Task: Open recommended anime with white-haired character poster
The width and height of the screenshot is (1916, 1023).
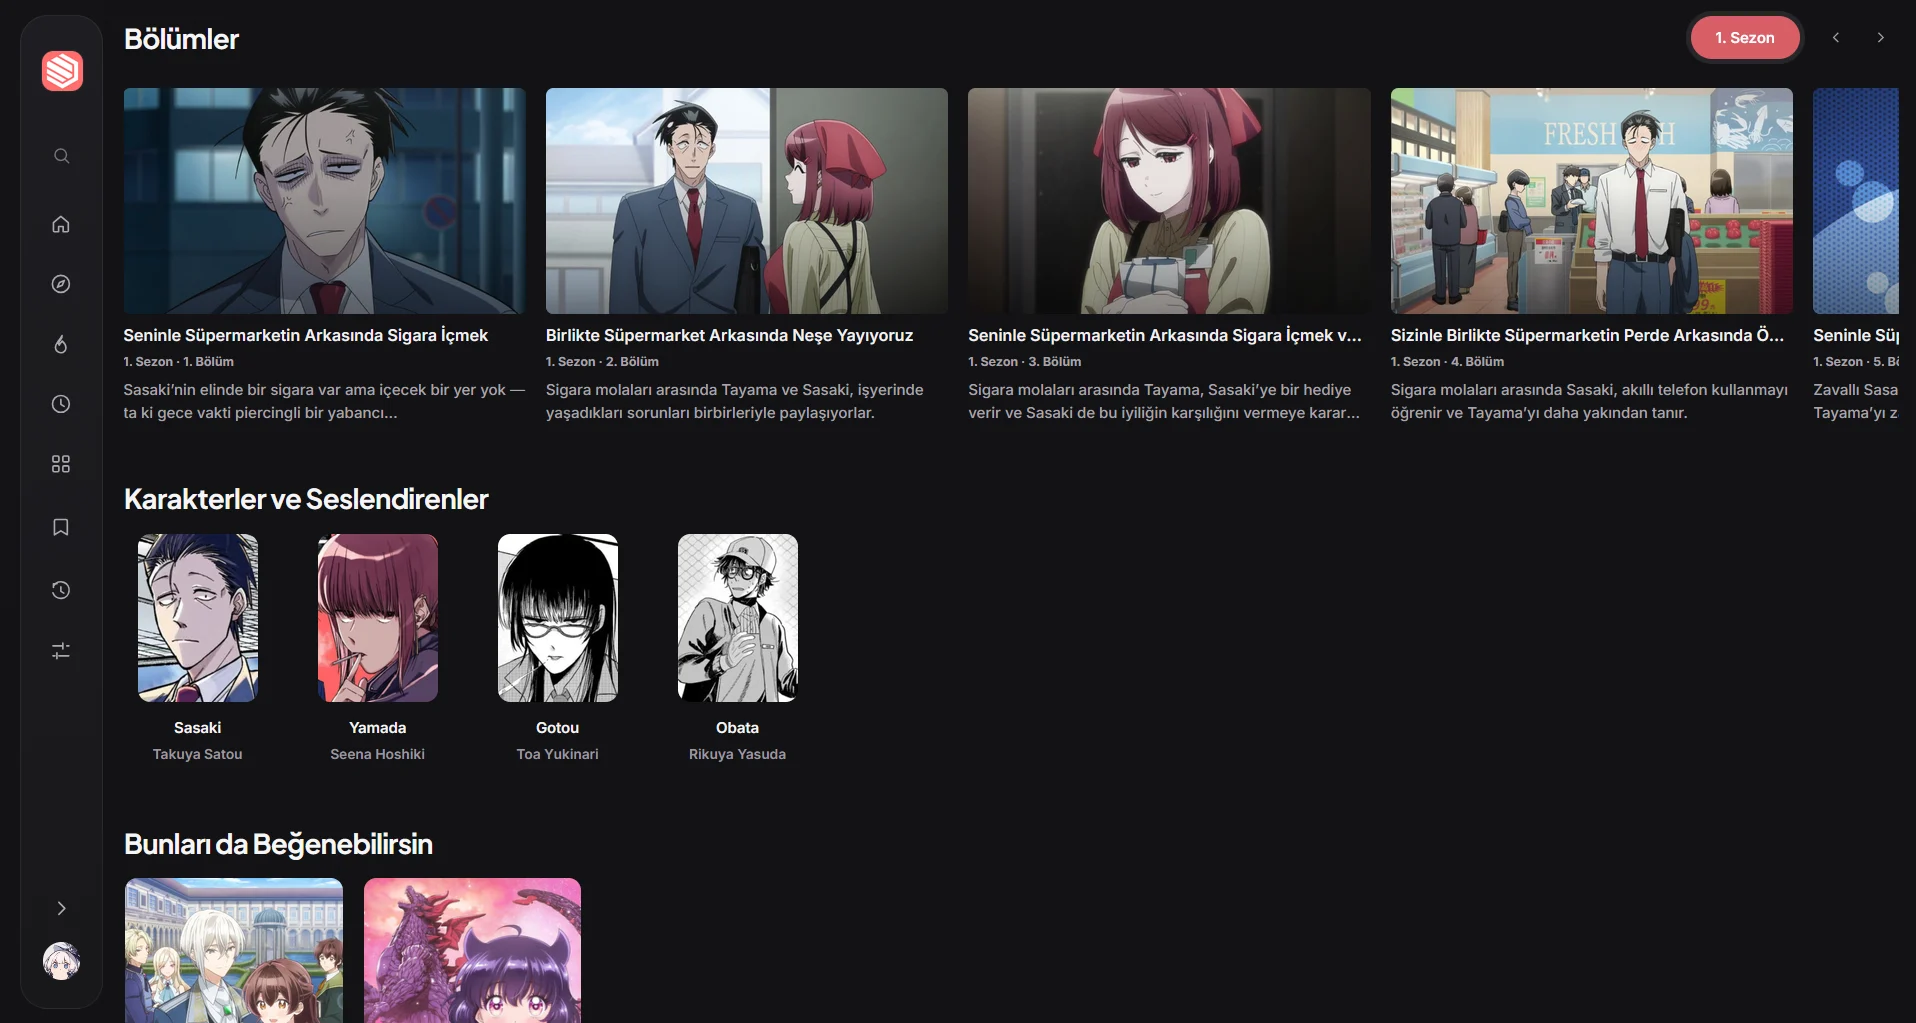Action: (x=234, y=950)
